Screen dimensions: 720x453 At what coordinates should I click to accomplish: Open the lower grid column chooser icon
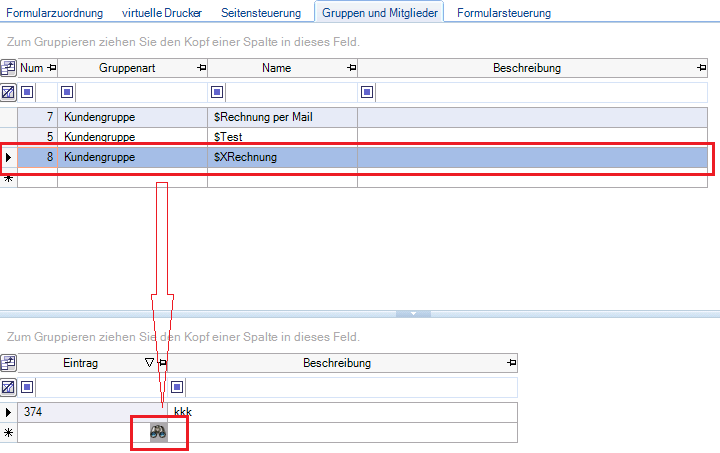8,363
